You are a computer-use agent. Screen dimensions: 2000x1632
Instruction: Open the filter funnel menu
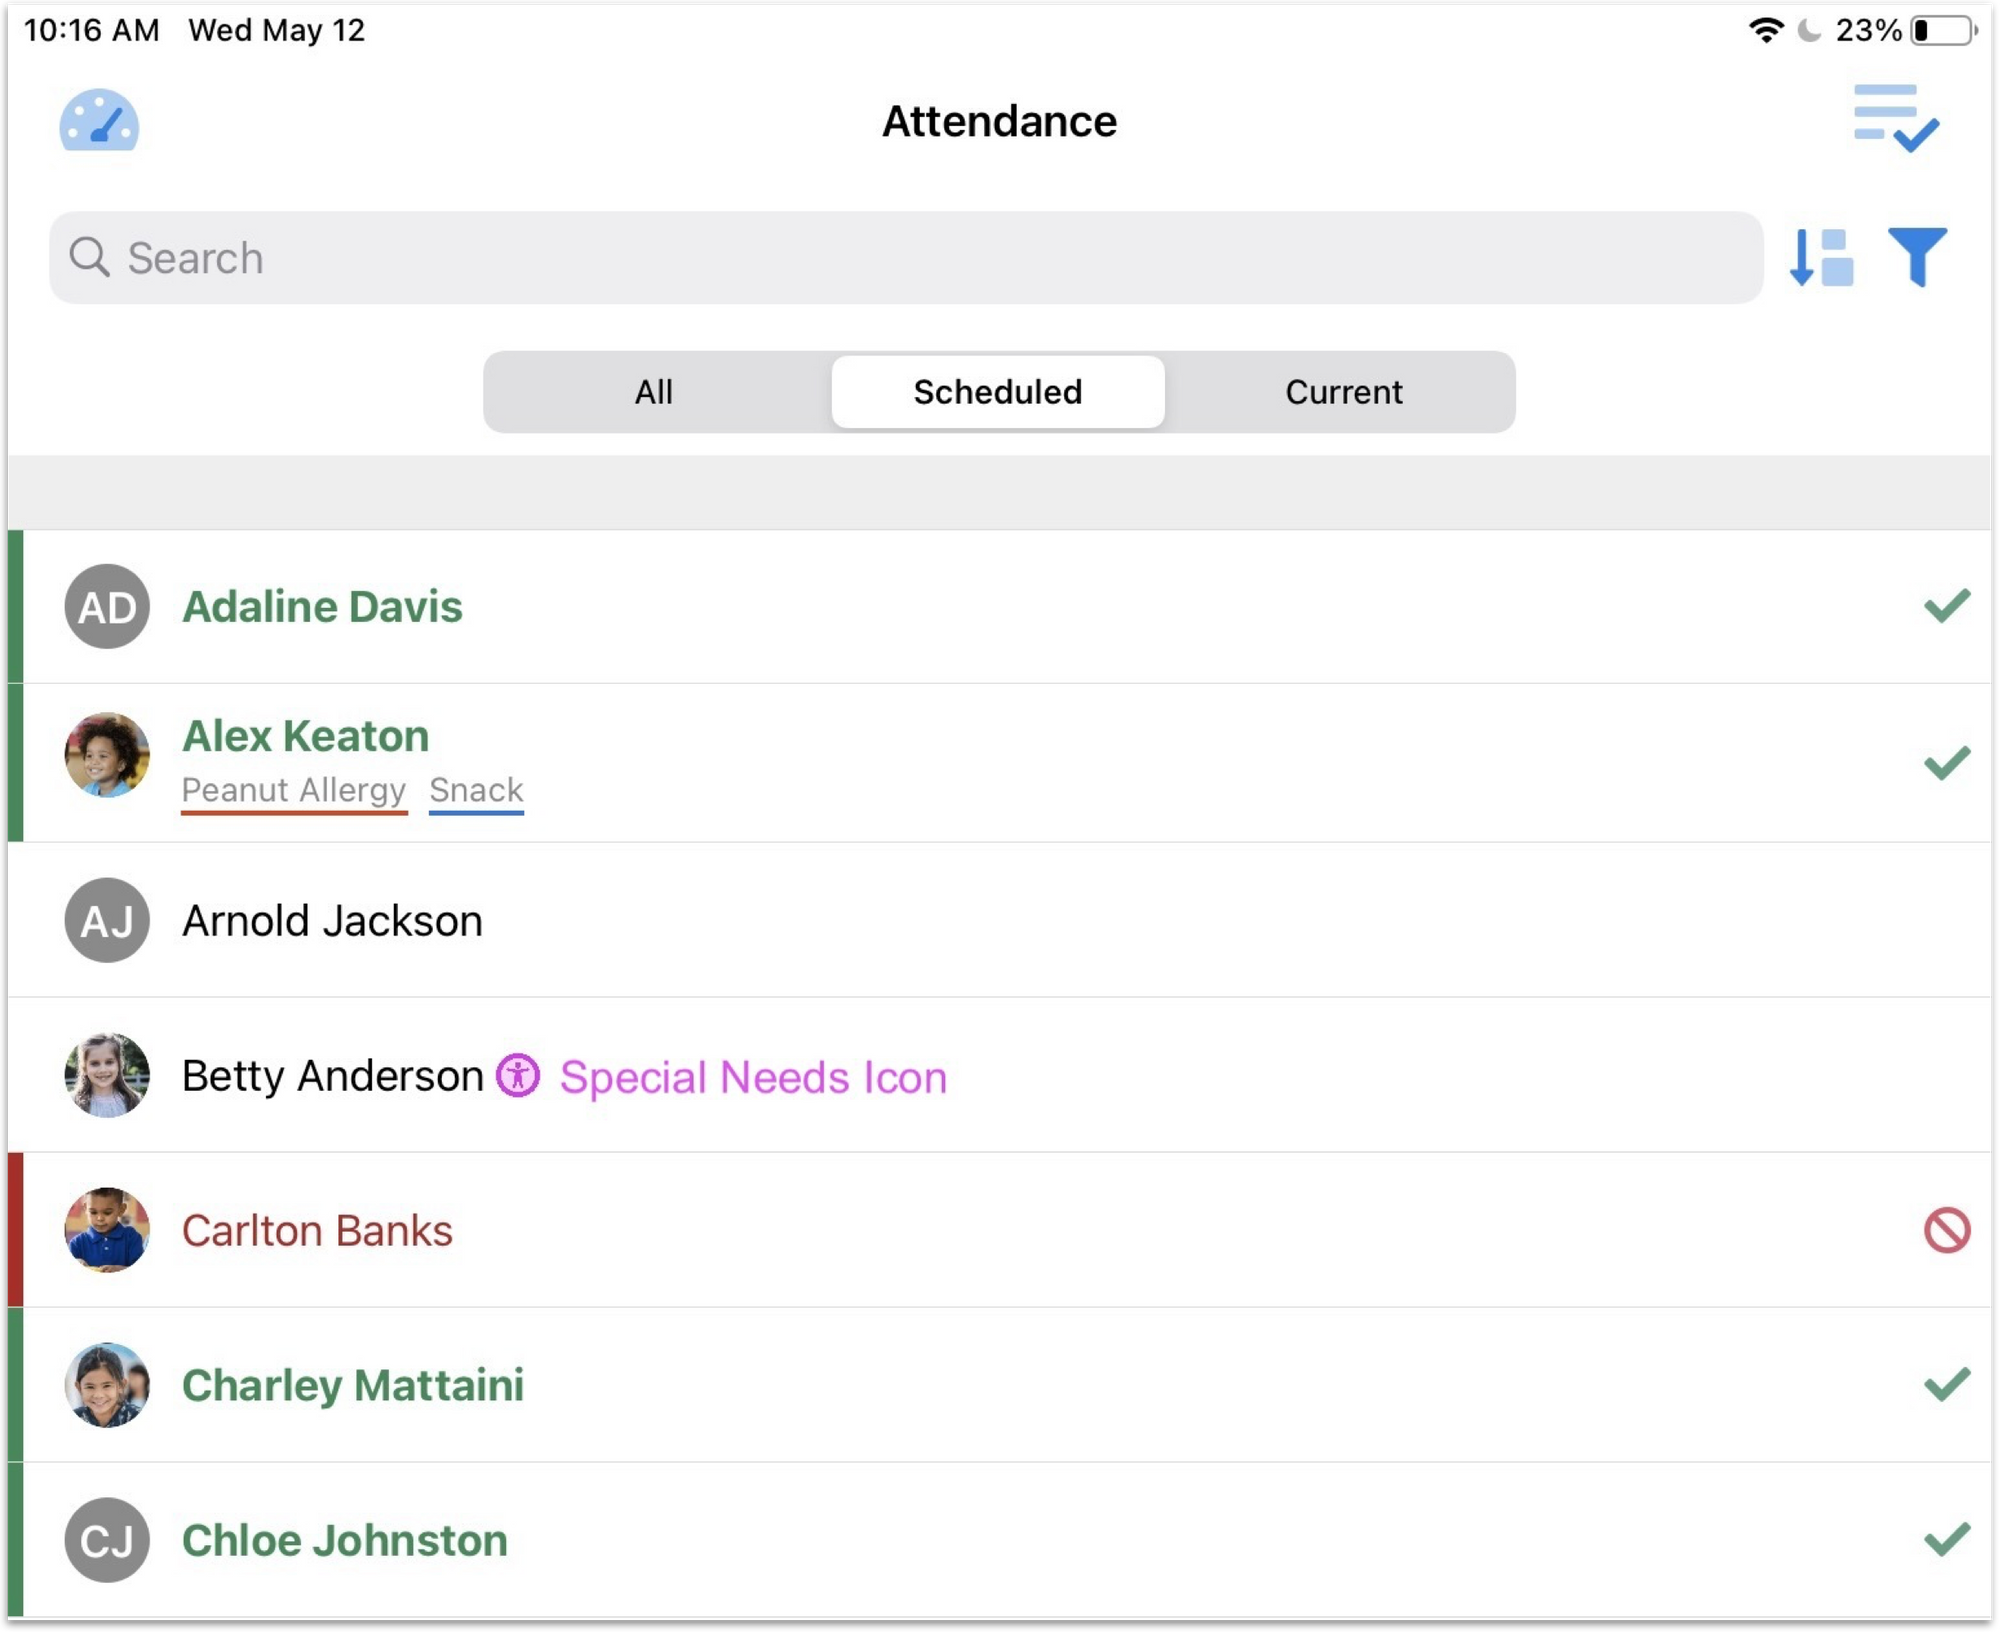(1917, 257)
